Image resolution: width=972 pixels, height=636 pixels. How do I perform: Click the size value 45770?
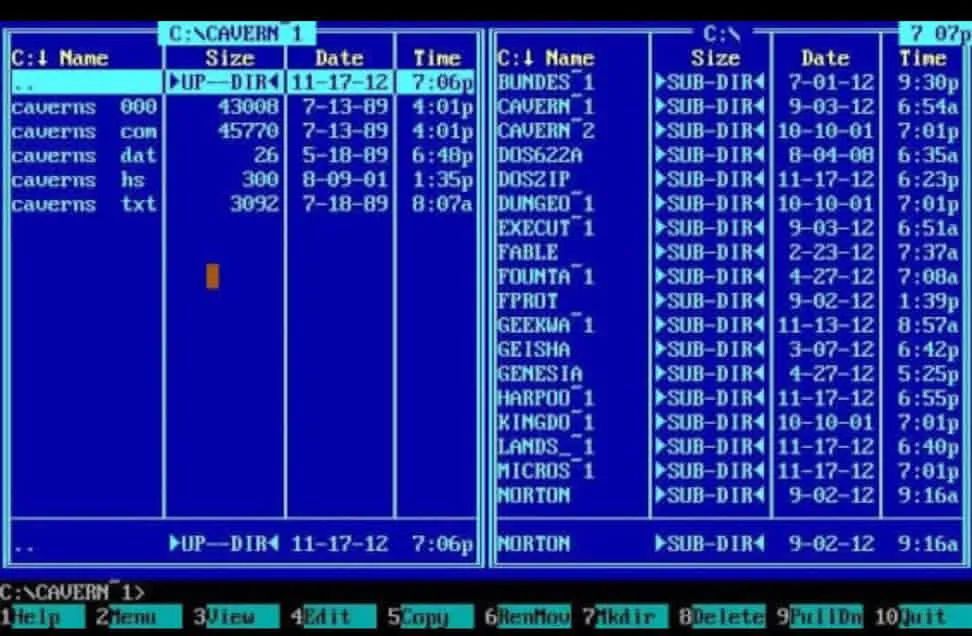pyautogui.click(x=248, y=131)
